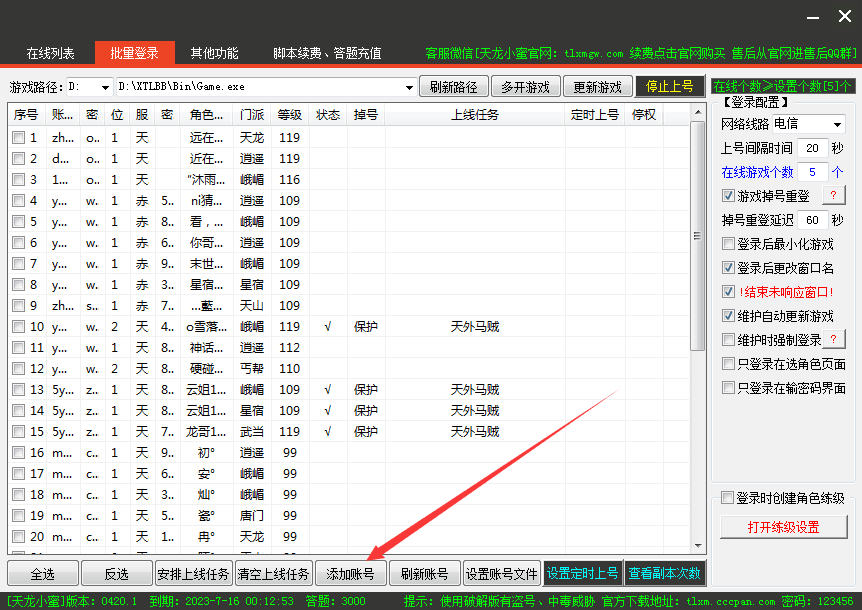Click the 反选 button
862x610 pixels.
pos(117,574)
